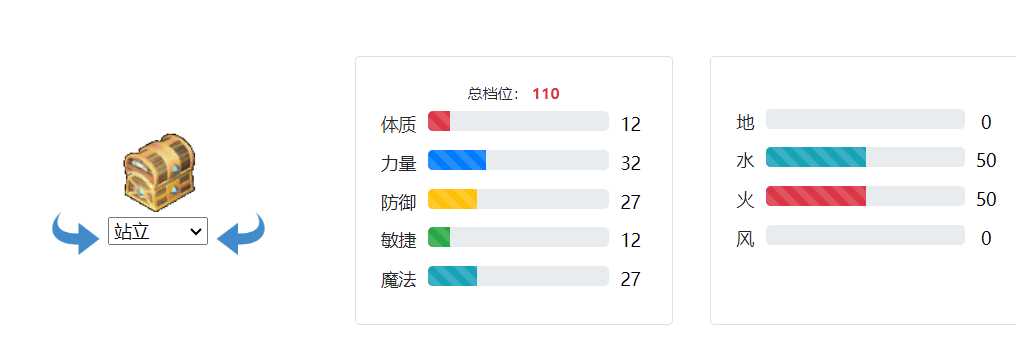Click the right rotate arrow icon
1016x360 pixels.
click(x=240, y=233)
